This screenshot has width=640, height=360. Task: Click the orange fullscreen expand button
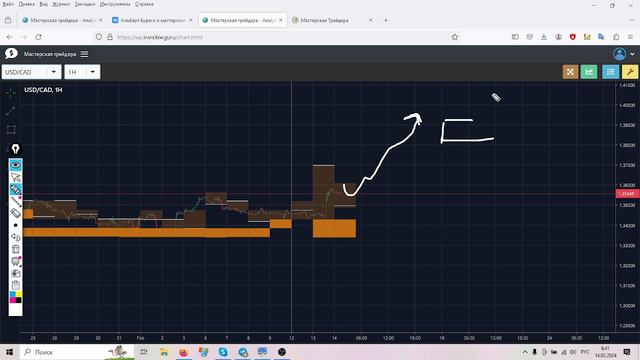[x=570, y=72]
